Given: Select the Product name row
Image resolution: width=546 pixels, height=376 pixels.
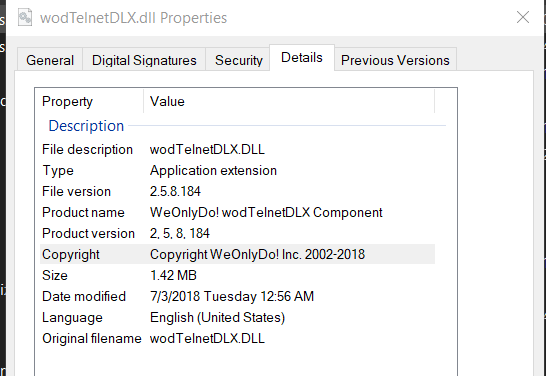Looking at the screenshot, I should [237, 212].
